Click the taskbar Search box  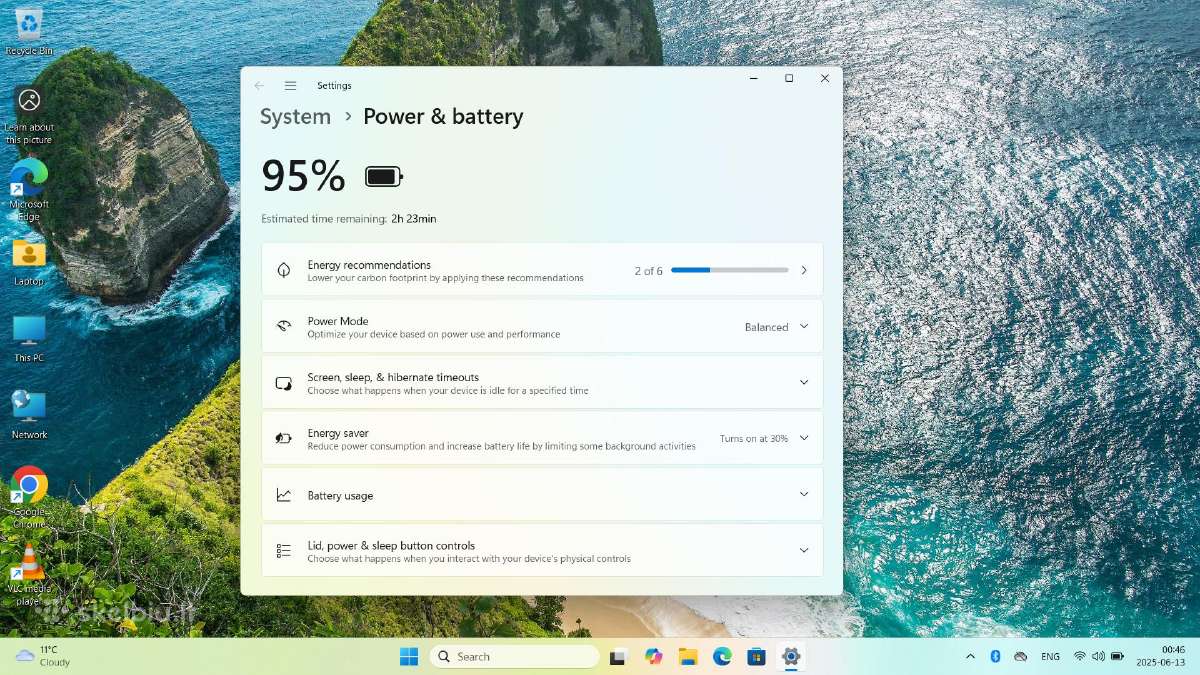[514, 656]
